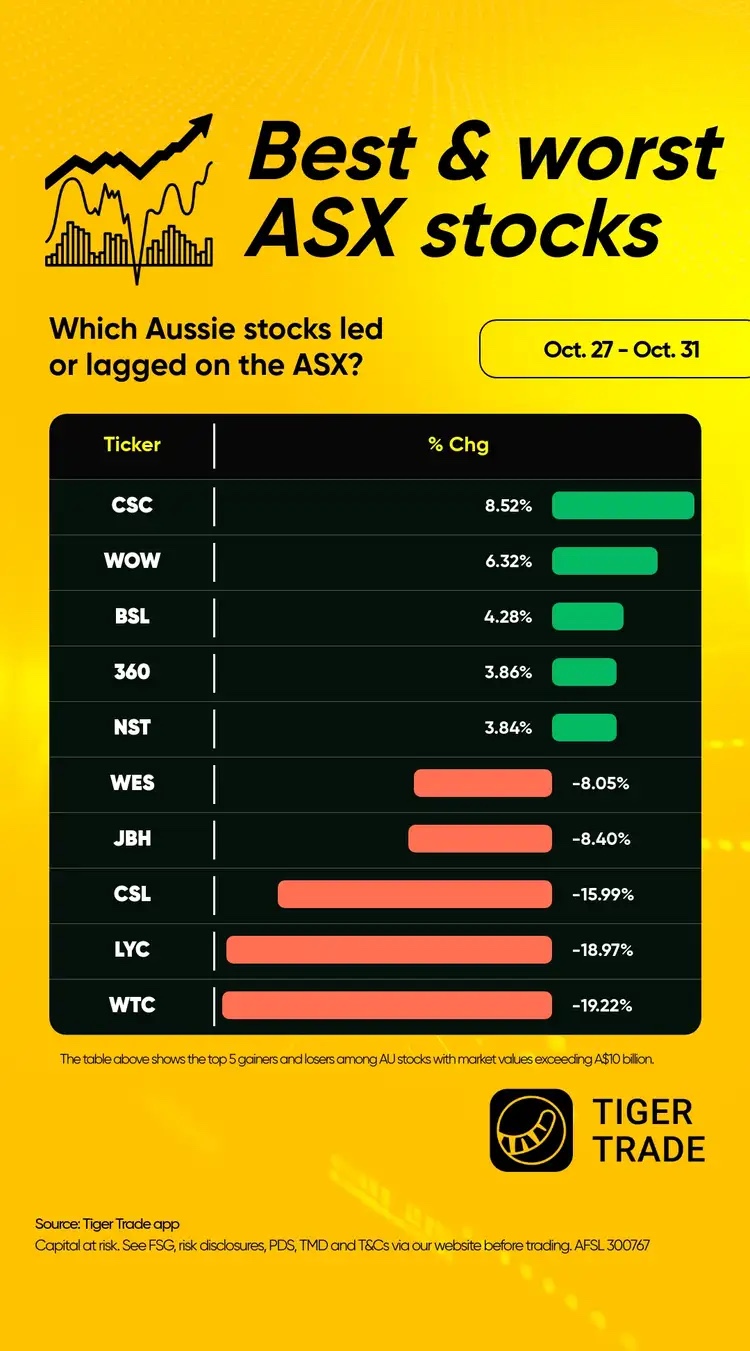Screen dimensions: 750x1351
Task: Select the BSL ticker label
Action: pyautogui.click(x=132, y=616)
